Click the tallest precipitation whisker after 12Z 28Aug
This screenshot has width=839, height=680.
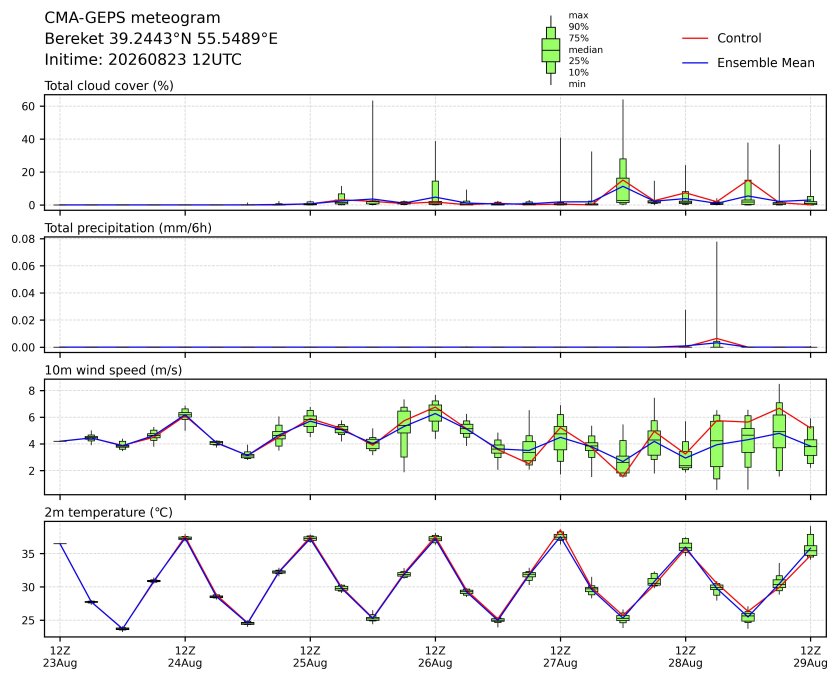click(716, 294)
